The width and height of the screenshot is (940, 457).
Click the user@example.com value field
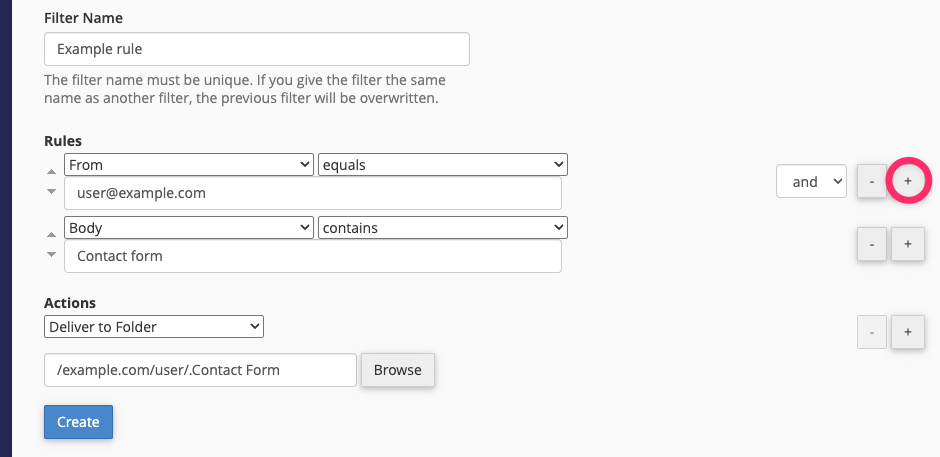coord(313,193)
